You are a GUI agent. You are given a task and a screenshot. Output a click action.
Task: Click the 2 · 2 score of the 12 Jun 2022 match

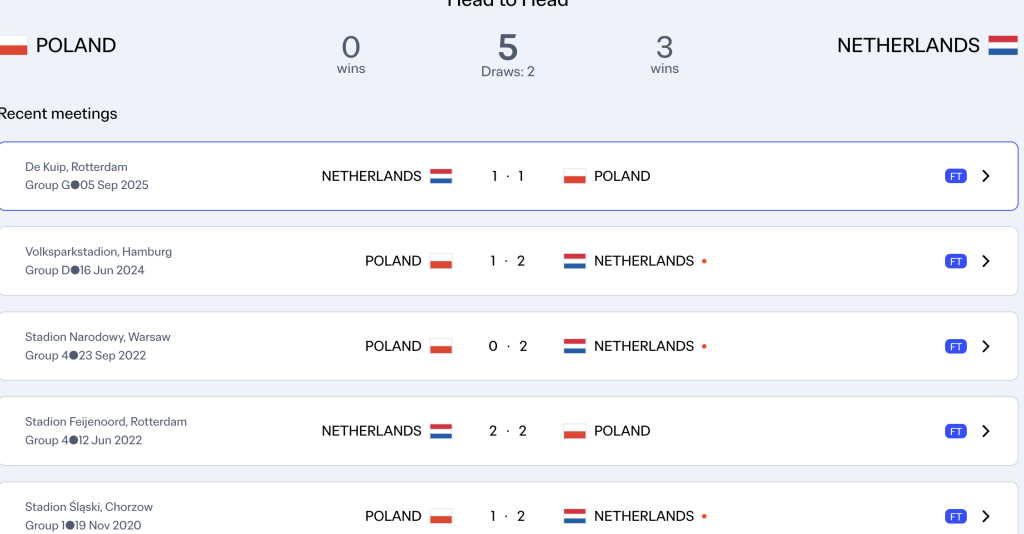[507, 431]
